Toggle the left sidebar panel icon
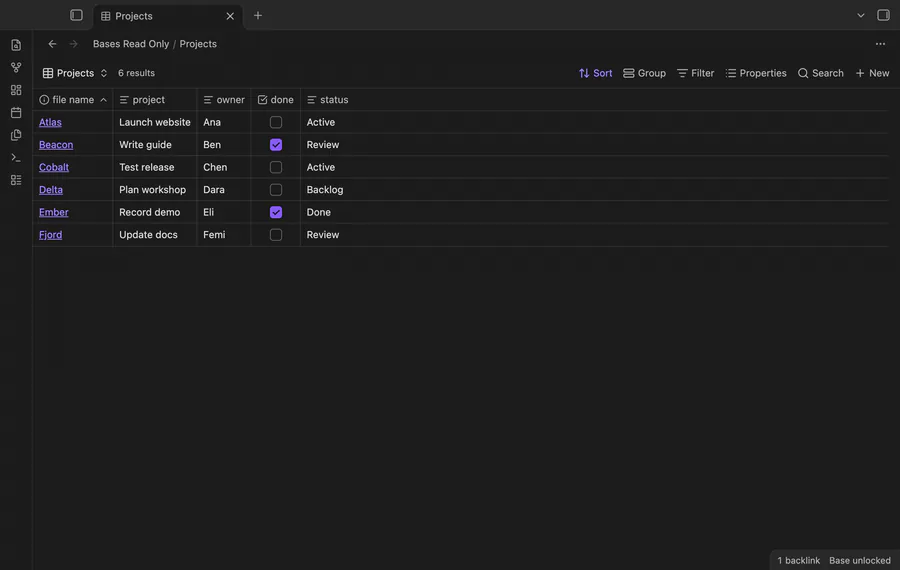 tap(76, 15)
